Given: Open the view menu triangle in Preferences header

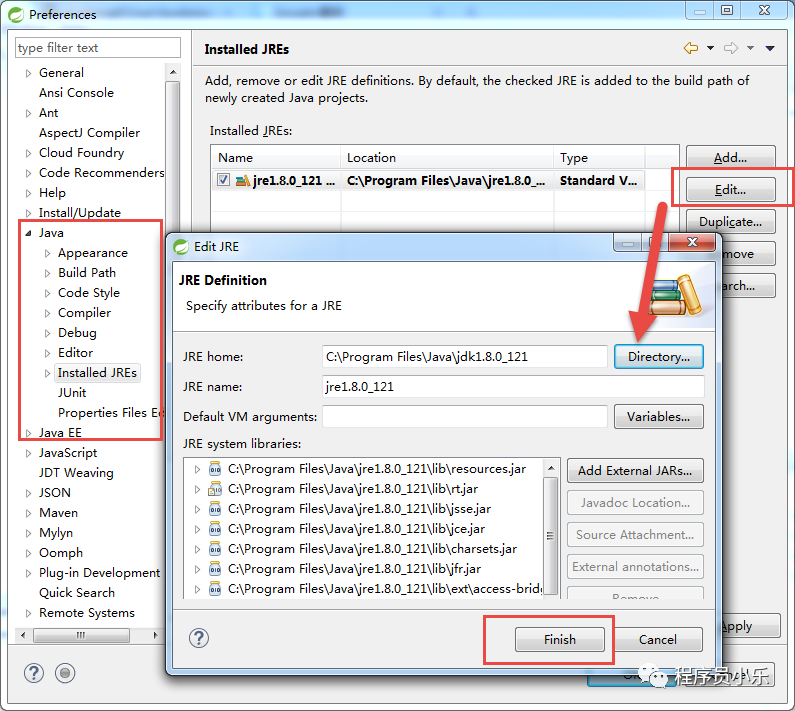Looking at the screenshot, I should (x=770, y=49).
